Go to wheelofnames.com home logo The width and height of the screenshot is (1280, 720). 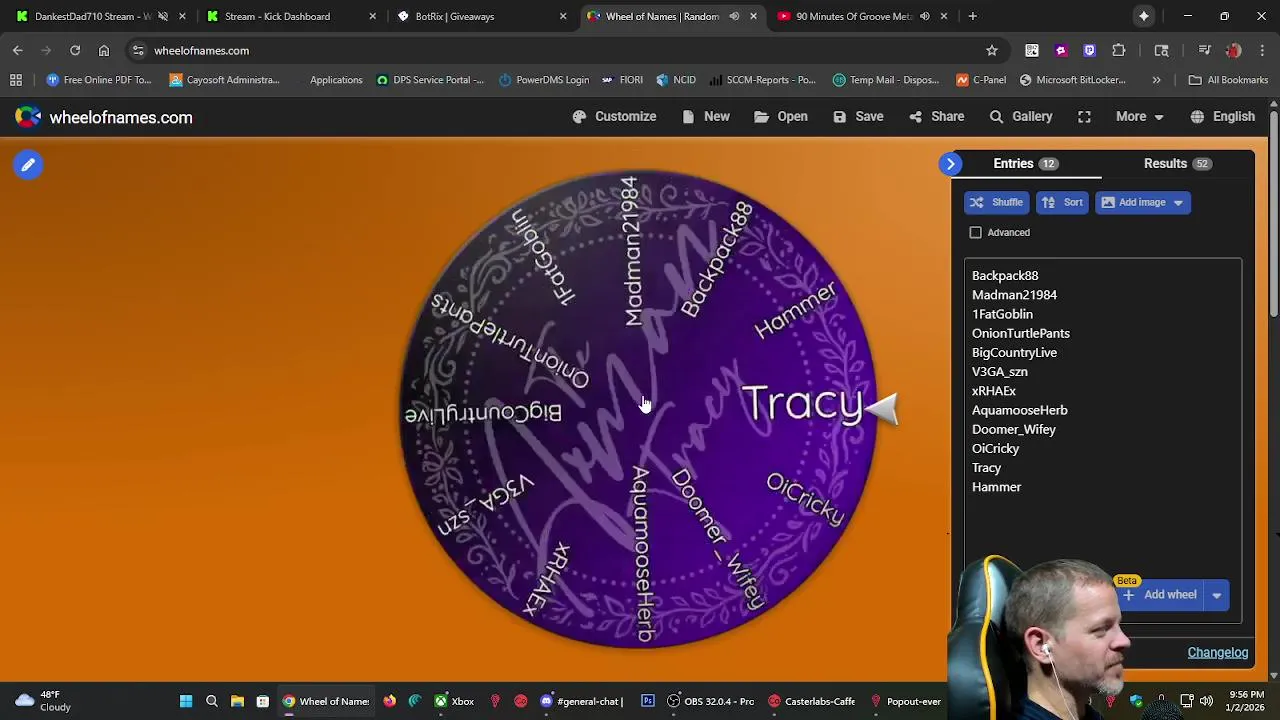click(104, 118)
